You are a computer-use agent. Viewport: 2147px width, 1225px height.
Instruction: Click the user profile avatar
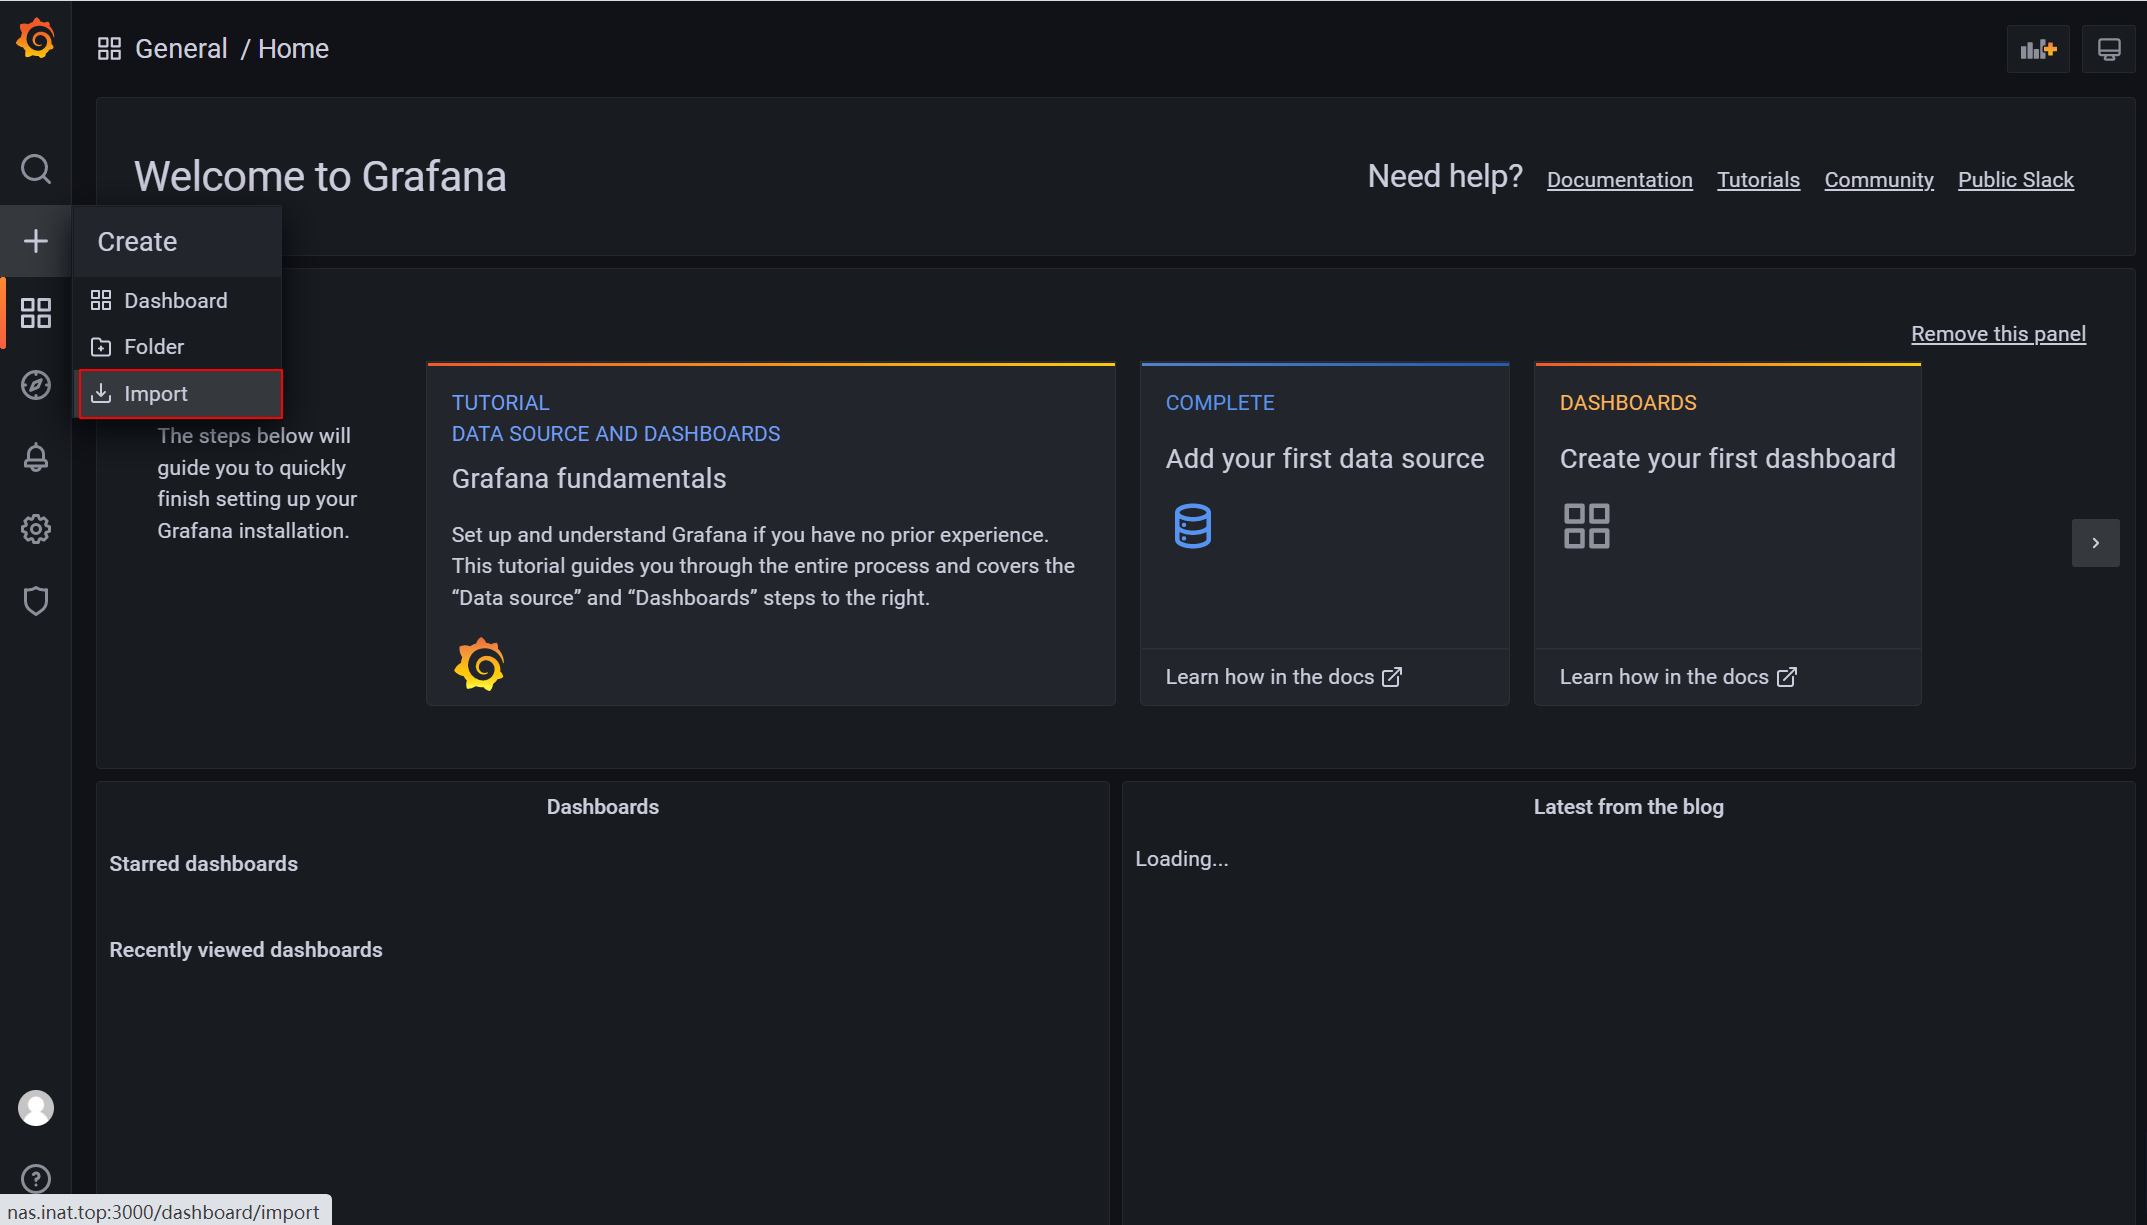pos(36,1108)
